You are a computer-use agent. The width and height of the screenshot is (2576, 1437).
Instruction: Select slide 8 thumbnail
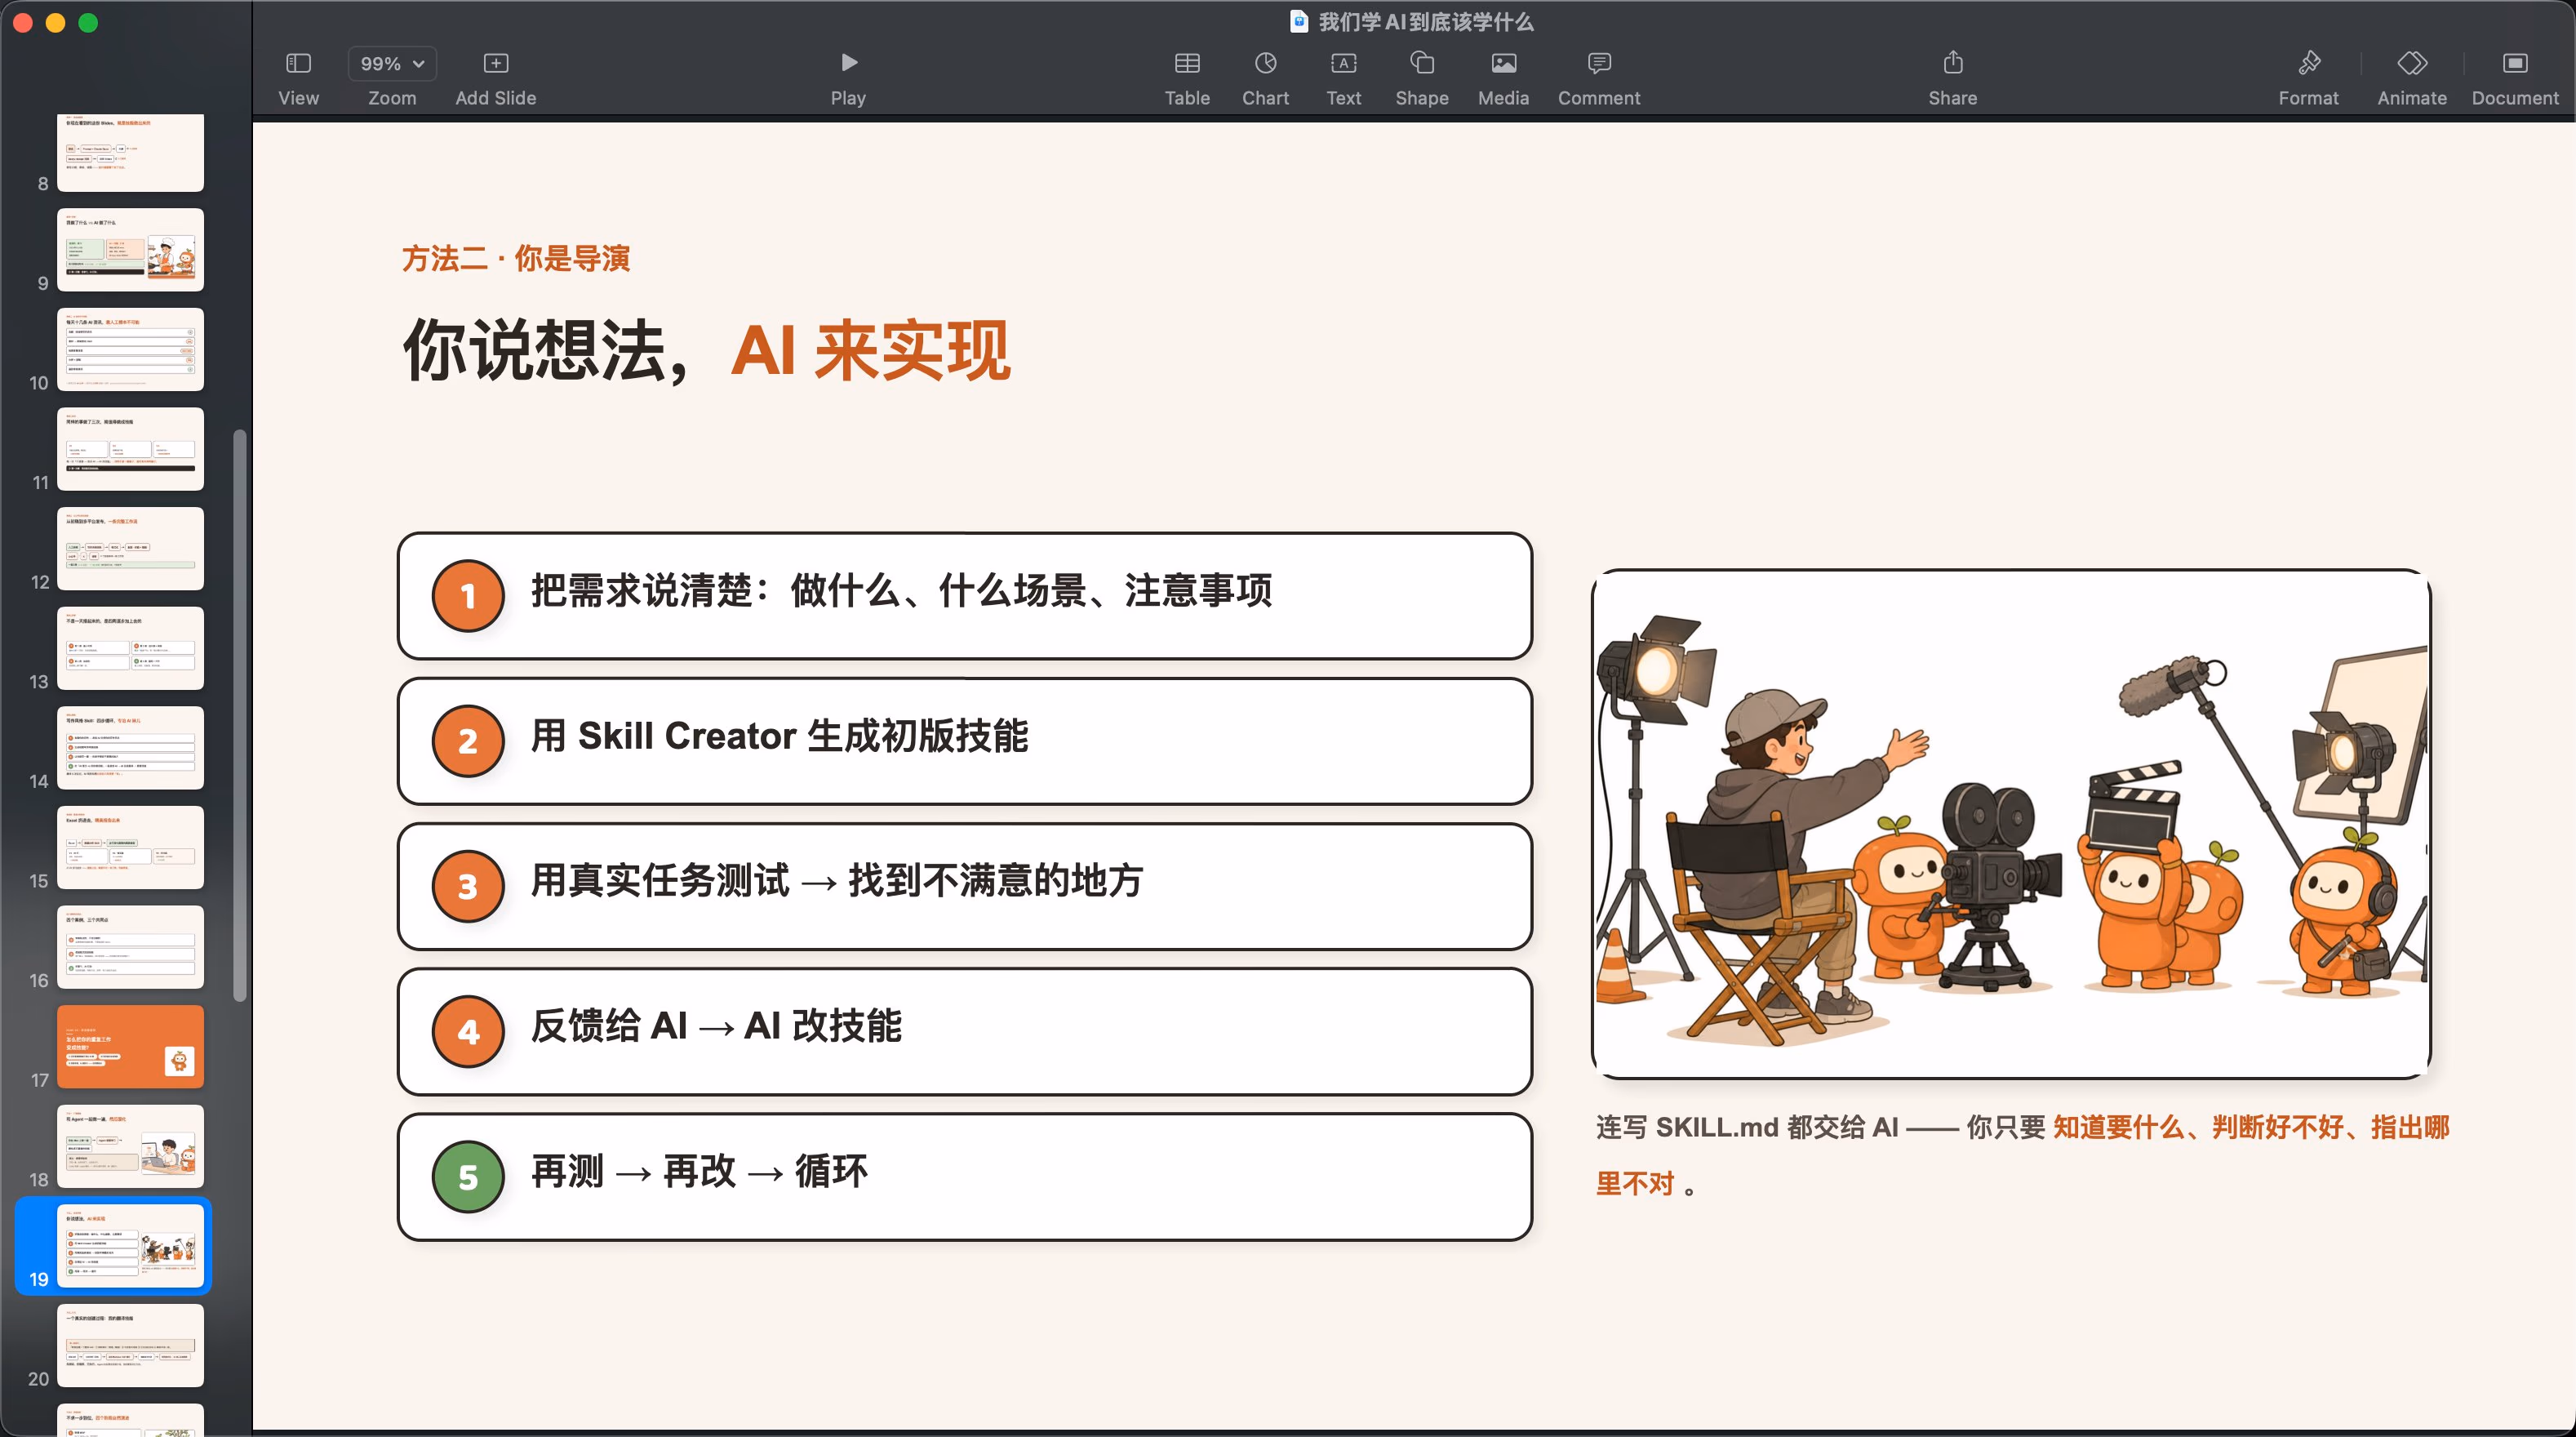click(x=130, y=152)
